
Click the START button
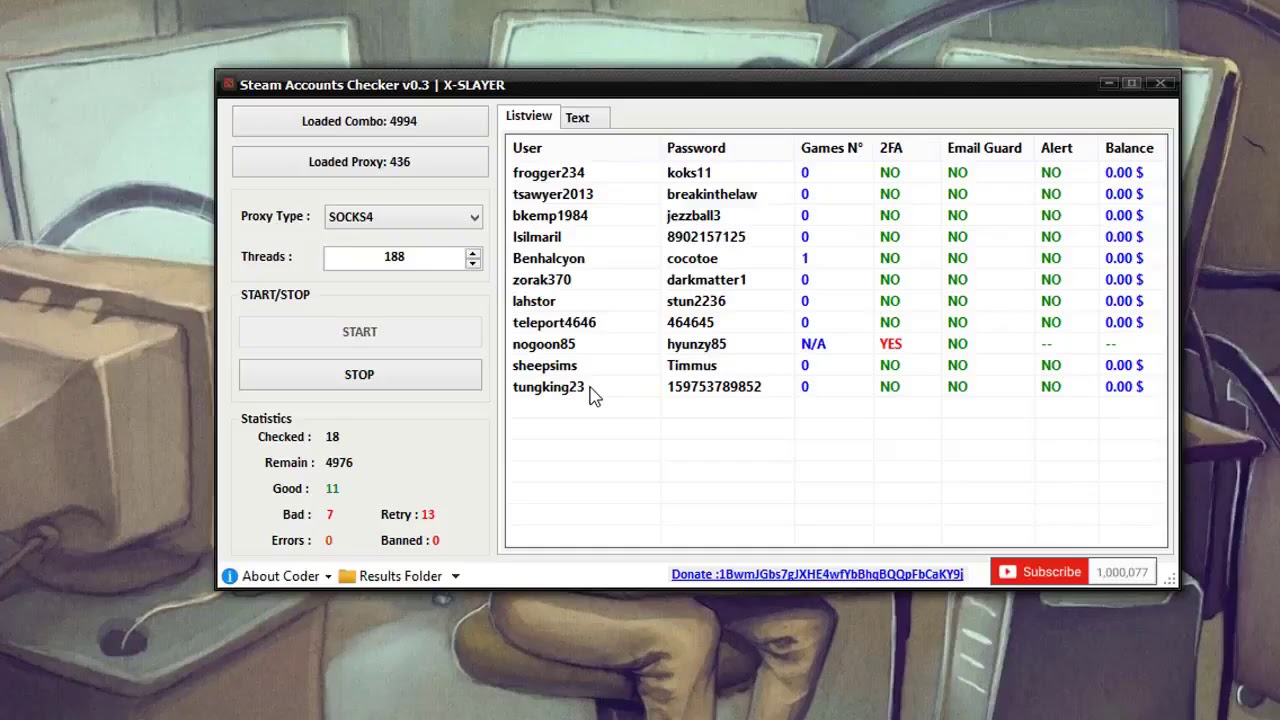pos(360,332)
